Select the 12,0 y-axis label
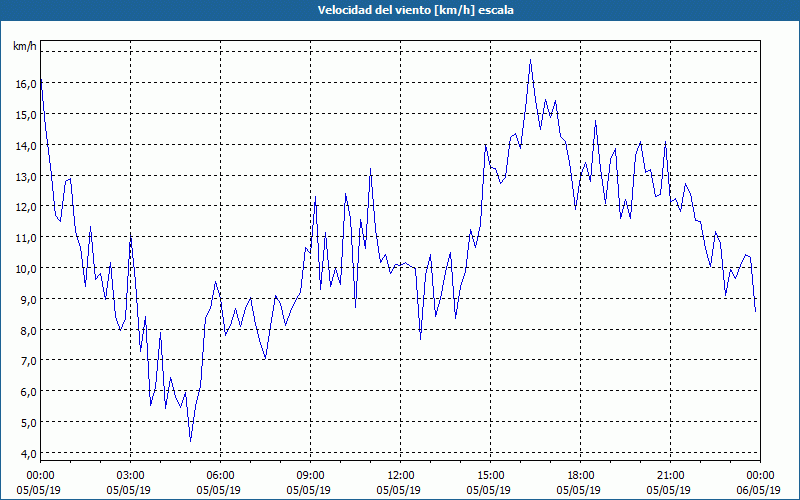Screen dimensions: 800x500 (x=26, y=207)
